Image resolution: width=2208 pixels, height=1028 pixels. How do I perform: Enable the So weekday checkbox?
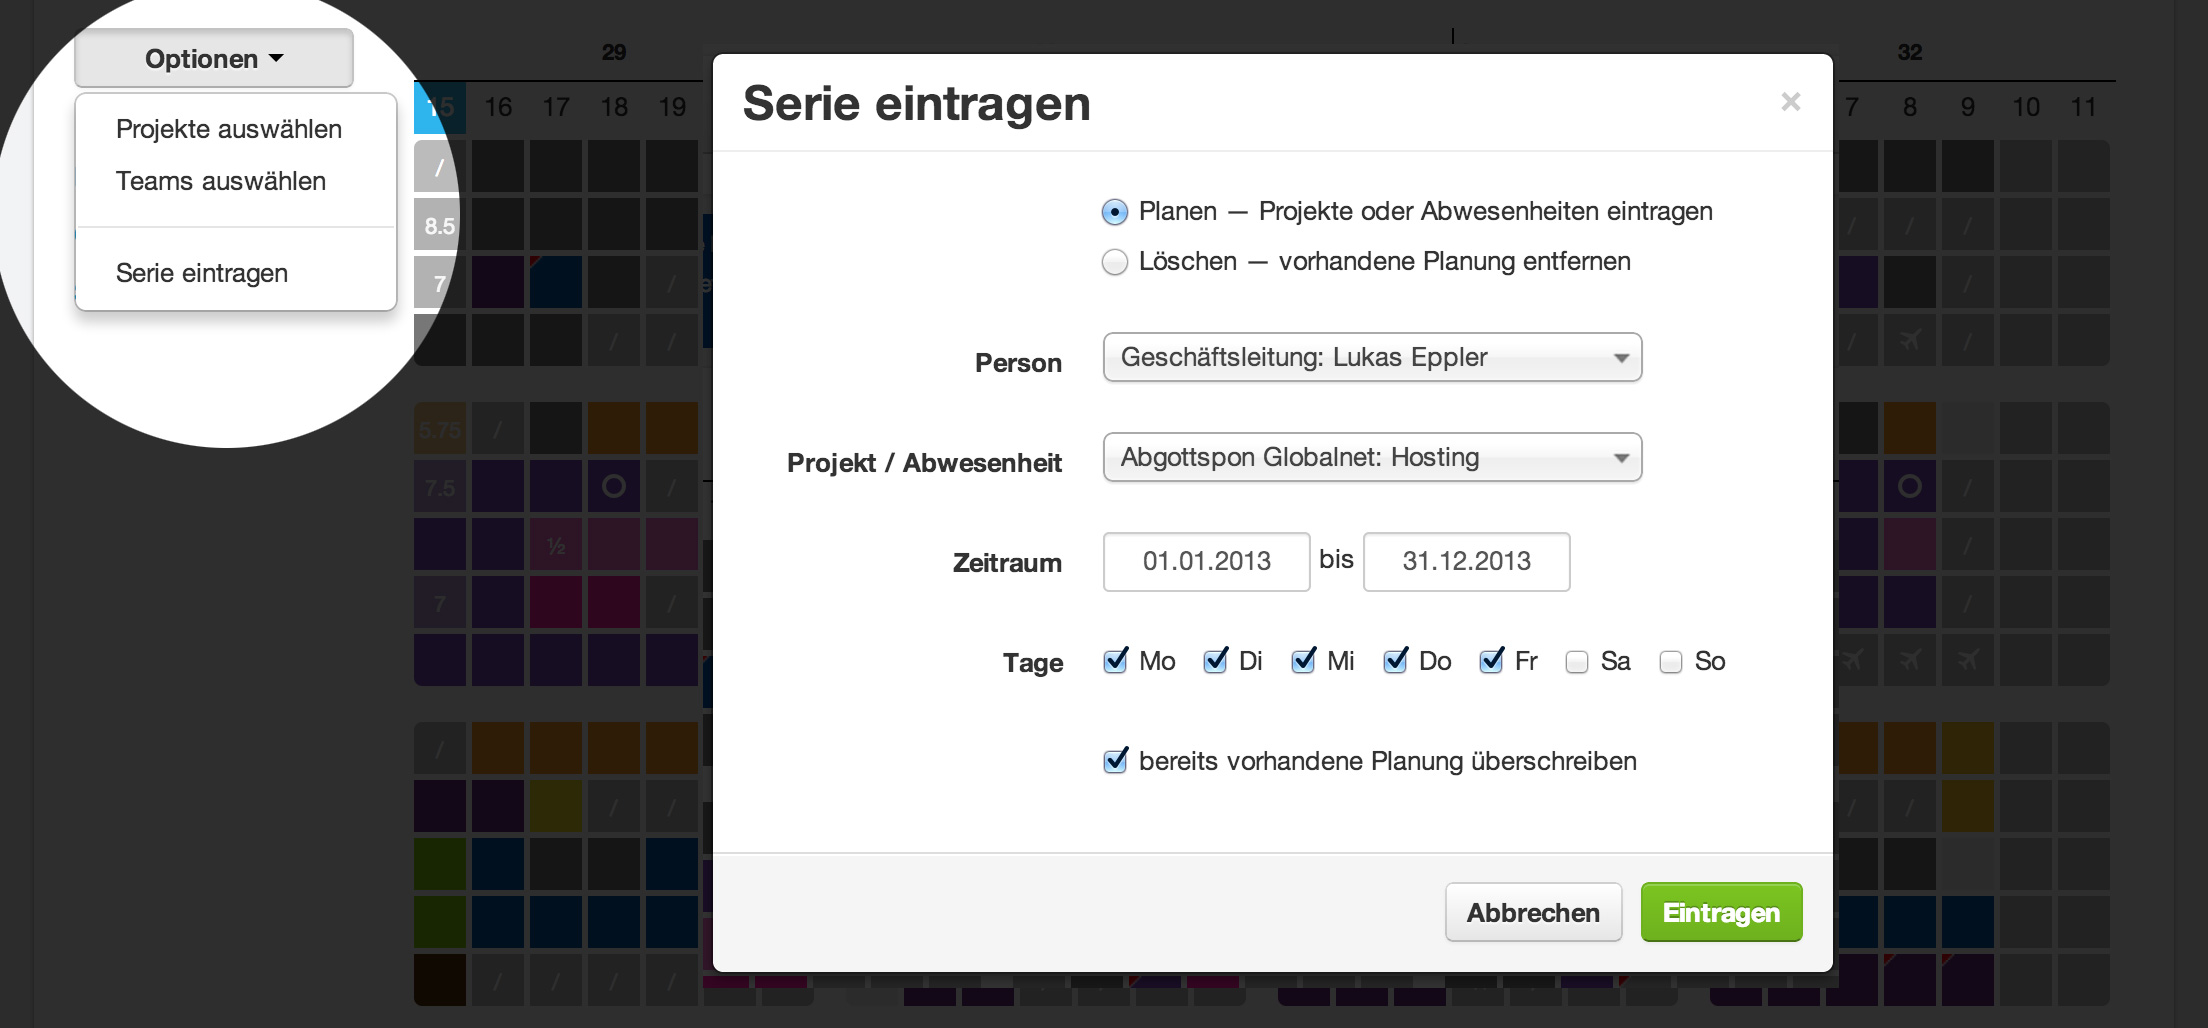pos(1671,663)
